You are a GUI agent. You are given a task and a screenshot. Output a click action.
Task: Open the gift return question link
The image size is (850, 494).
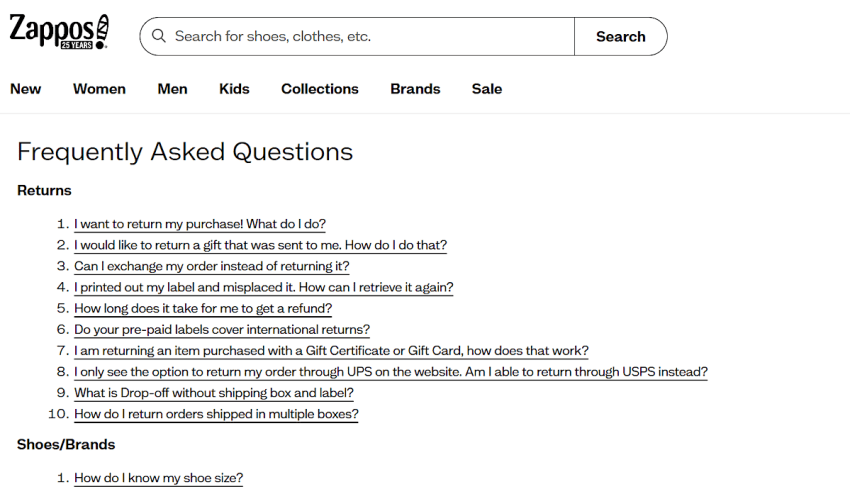pyautogui.click(x=261, y=245)
